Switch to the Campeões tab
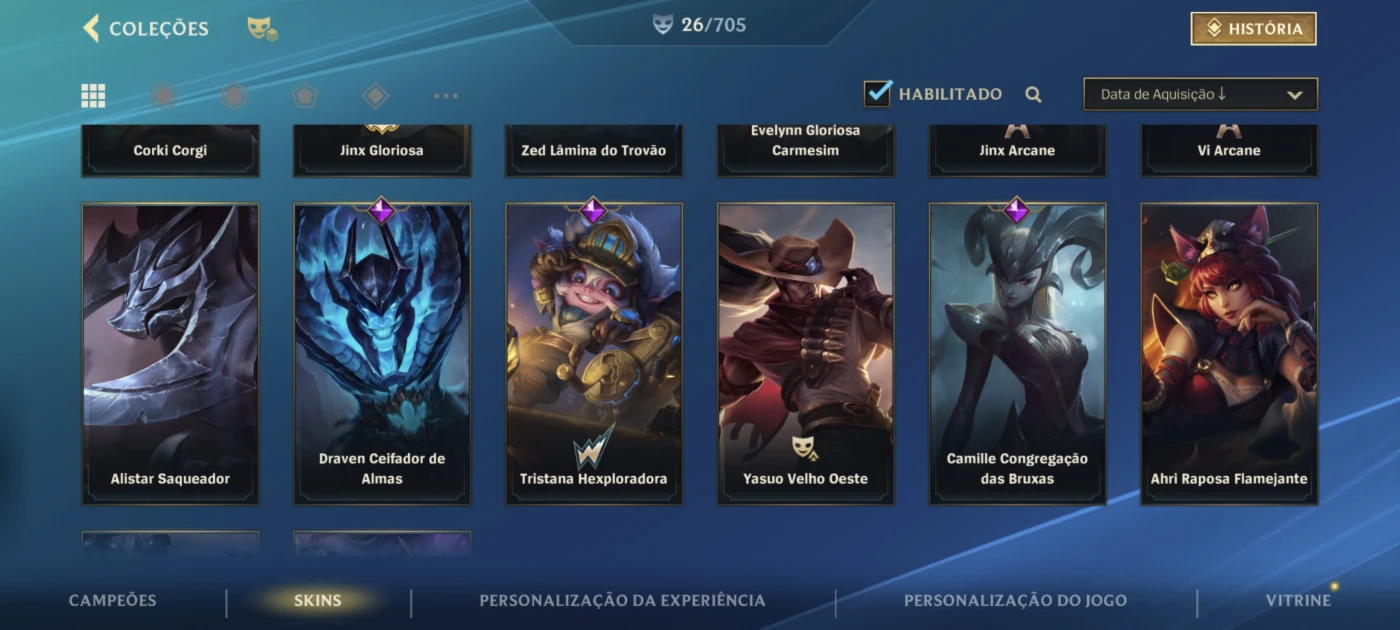The width and height of the screenshot is (1400, 630). [x=113, y=601]
